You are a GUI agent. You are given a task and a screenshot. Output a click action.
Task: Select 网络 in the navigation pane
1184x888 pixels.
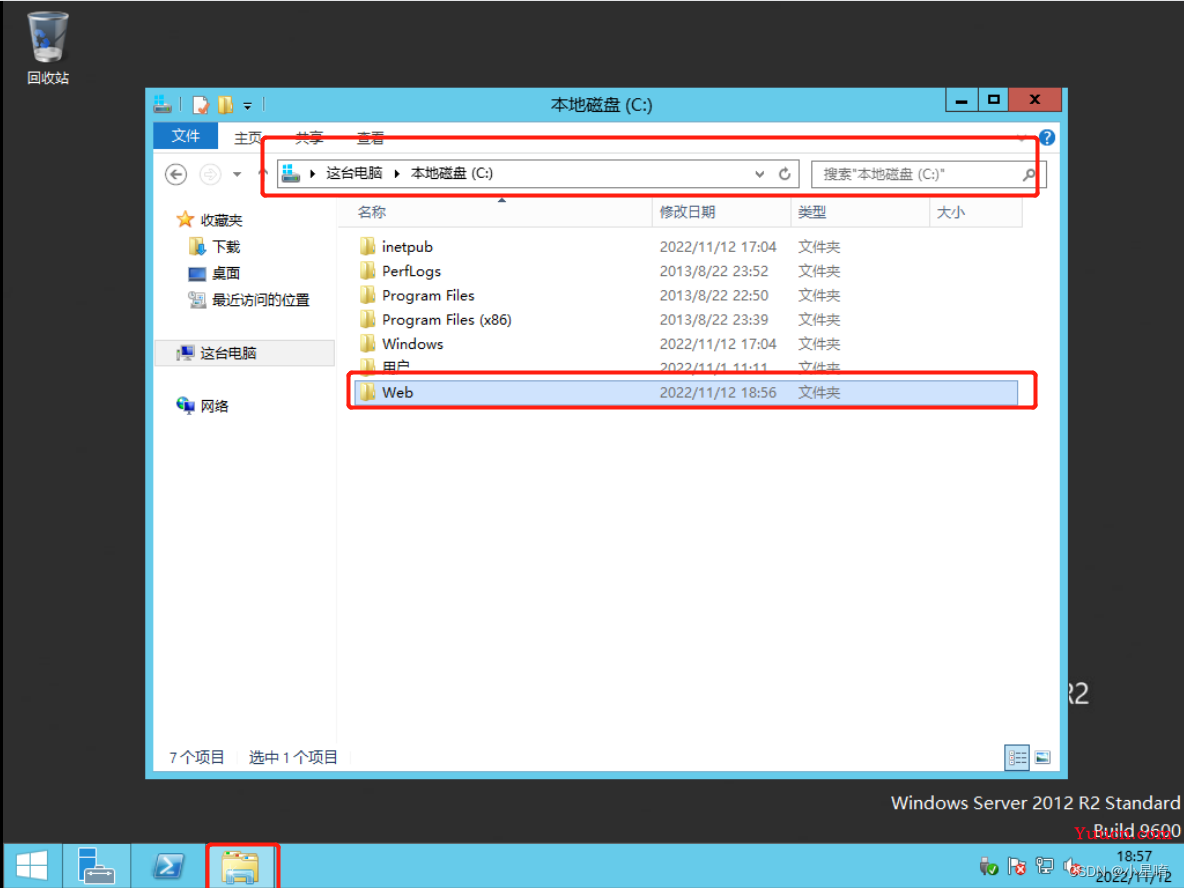[214, 406]
